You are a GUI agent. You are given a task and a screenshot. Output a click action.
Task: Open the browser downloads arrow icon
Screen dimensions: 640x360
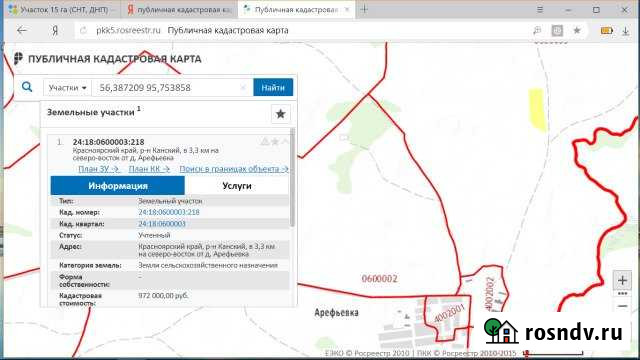pyautogui.click(x=625, y=31)
